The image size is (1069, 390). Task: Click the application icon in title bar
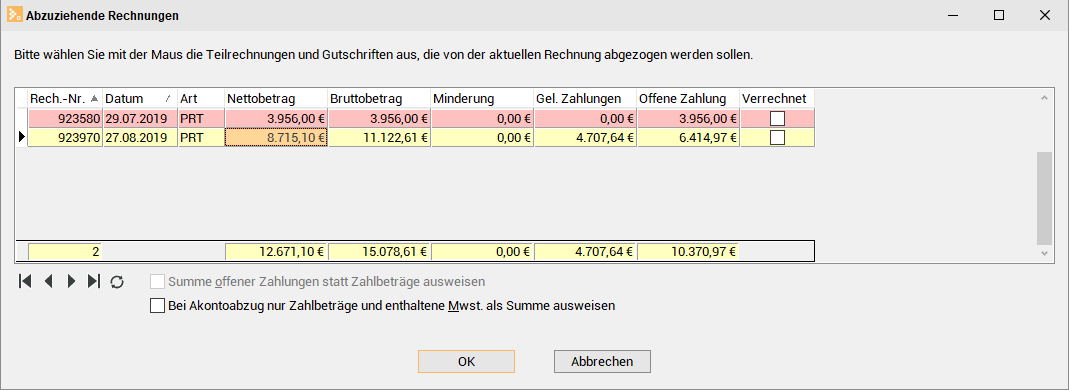click(14, 15)
